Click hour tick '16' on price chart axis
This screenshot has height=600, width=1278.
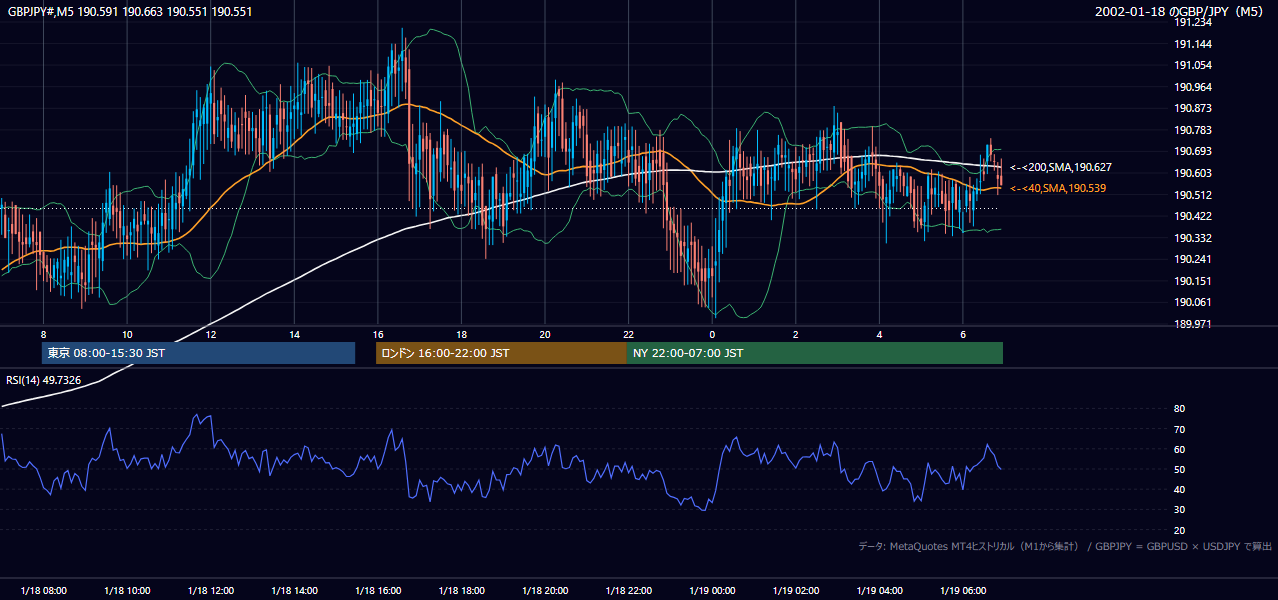(378, 334)
